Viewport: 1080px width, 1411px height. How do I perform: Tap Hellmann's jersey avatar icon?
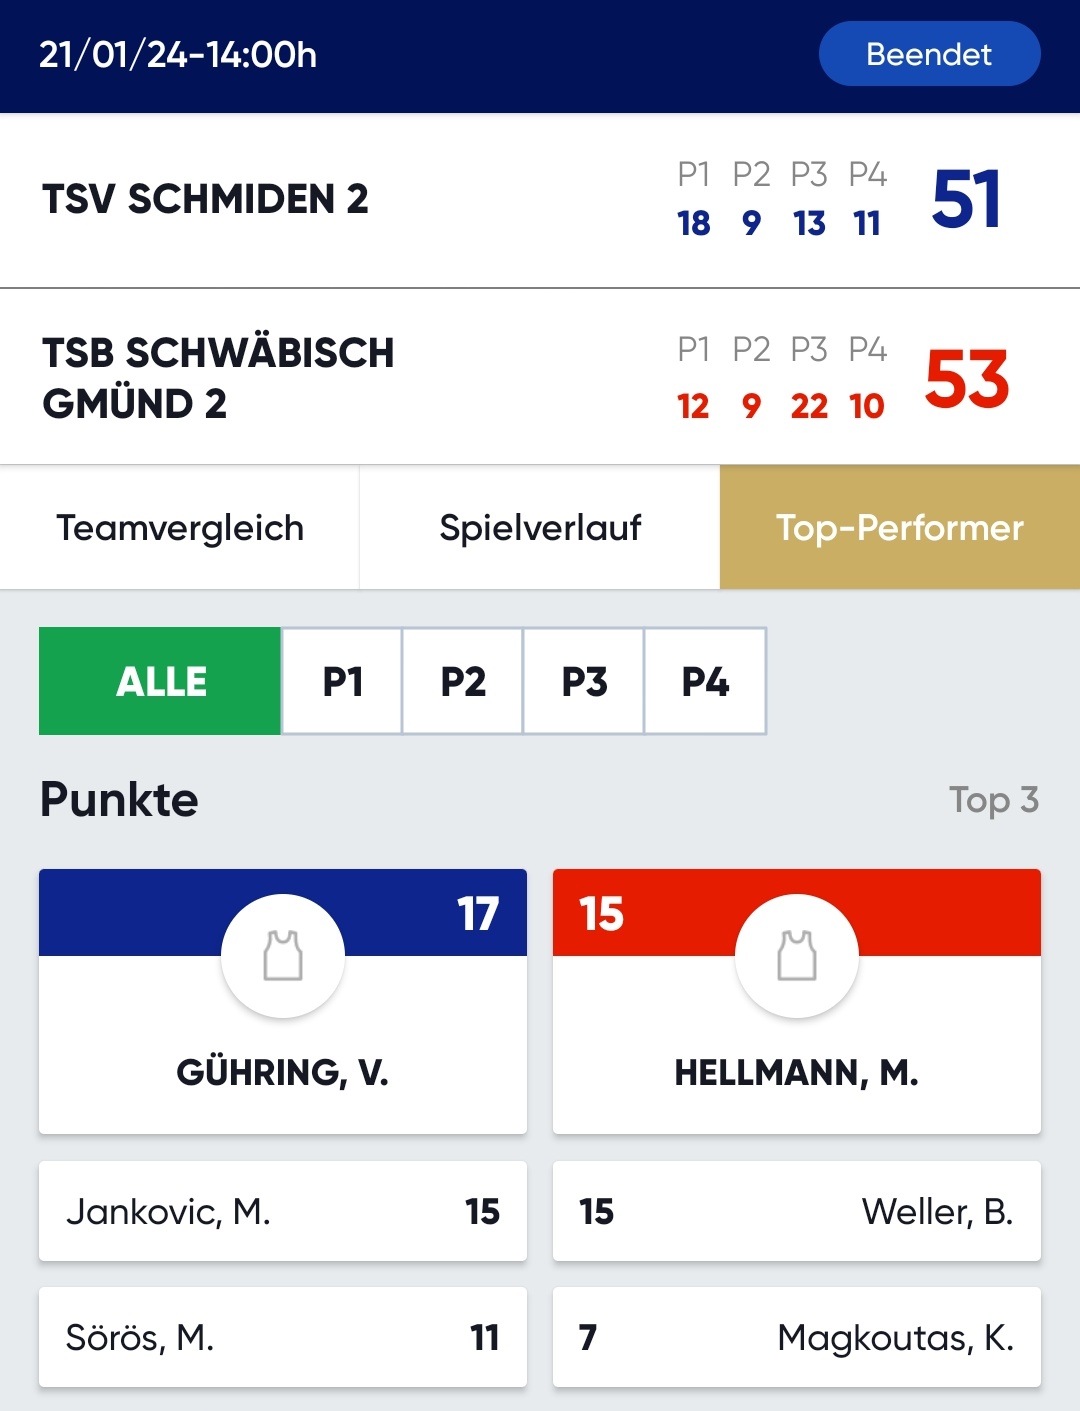coord(797,955)
